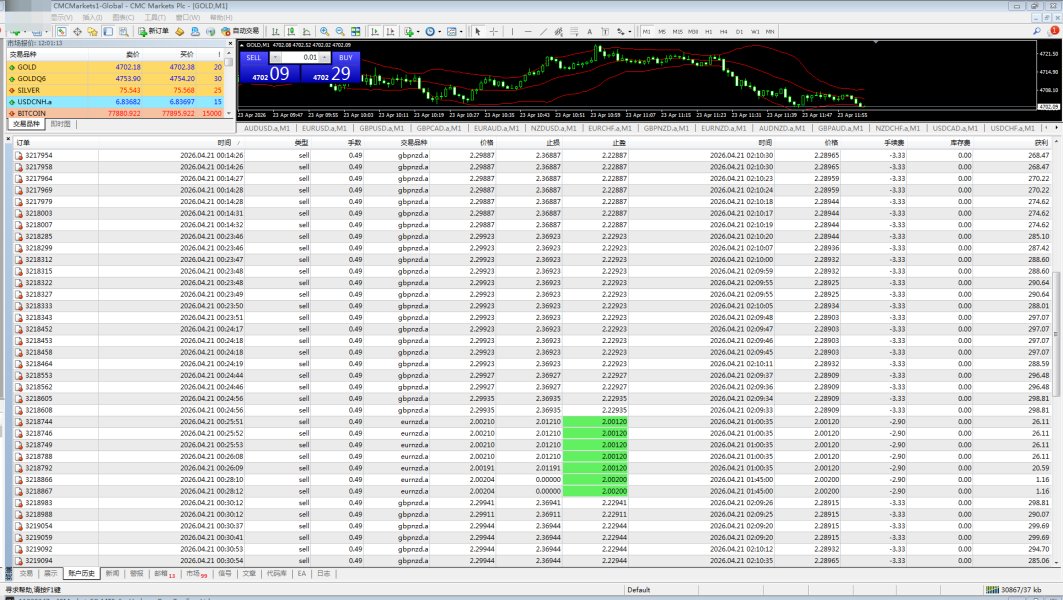The image size is (1063, 600).
Task: Switch chart to candlestick mode
Action: (291, 31)
